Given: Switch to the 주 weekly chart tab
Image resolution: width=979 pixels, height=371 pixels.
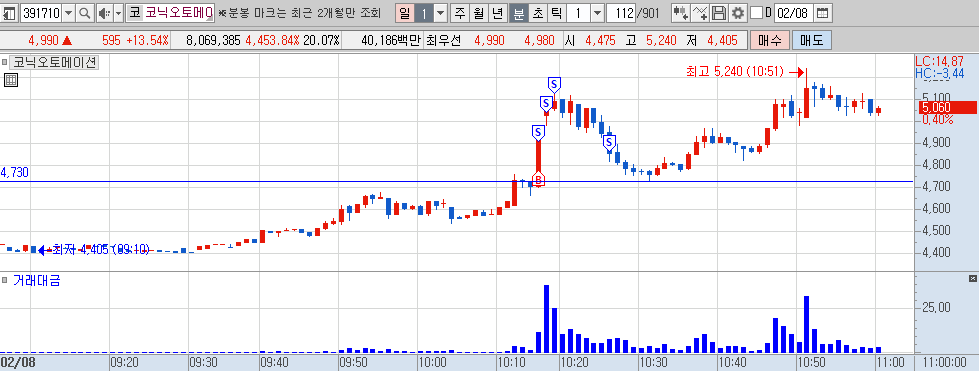Looking at the screenshot, I should tap(460, 12).
